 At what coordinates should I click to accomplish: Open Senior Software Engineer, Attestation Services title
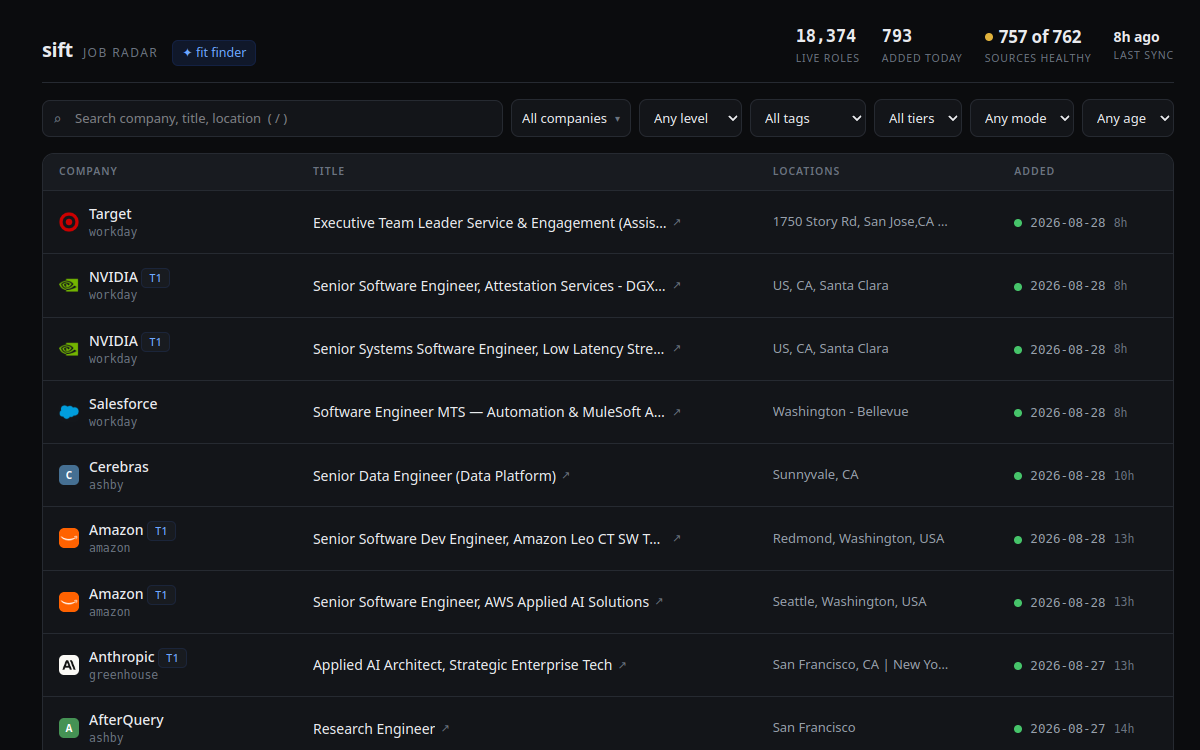click(x=489, y=286)
